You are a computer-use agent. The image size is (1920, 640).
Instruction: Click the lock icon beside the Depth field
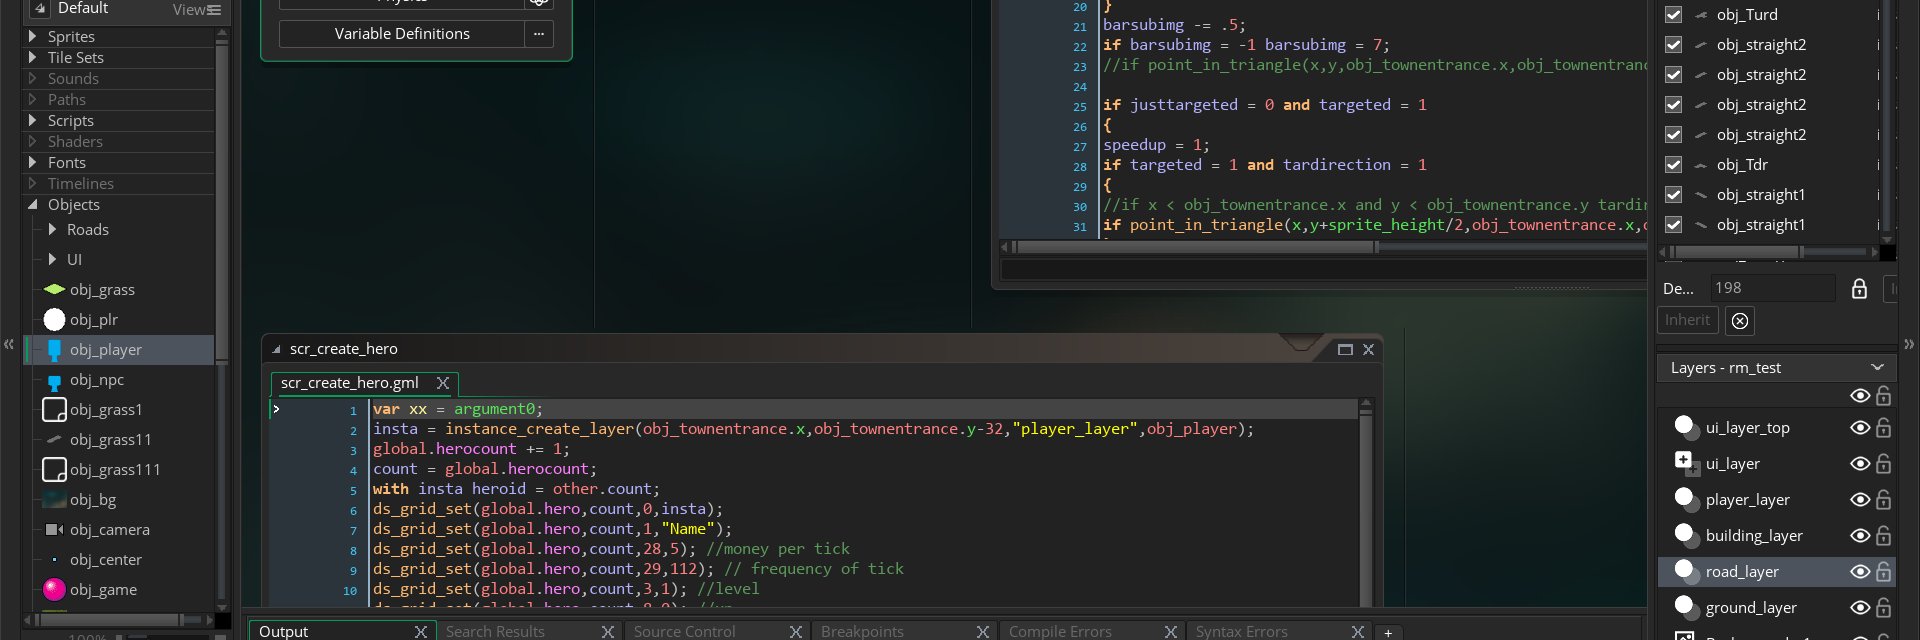click(1859, 288)
